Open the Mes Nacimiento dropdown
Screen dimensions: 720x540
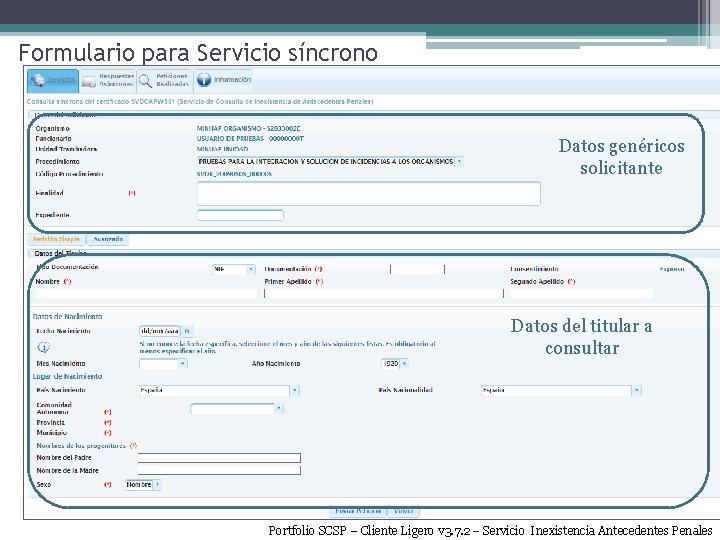(163, 364)
